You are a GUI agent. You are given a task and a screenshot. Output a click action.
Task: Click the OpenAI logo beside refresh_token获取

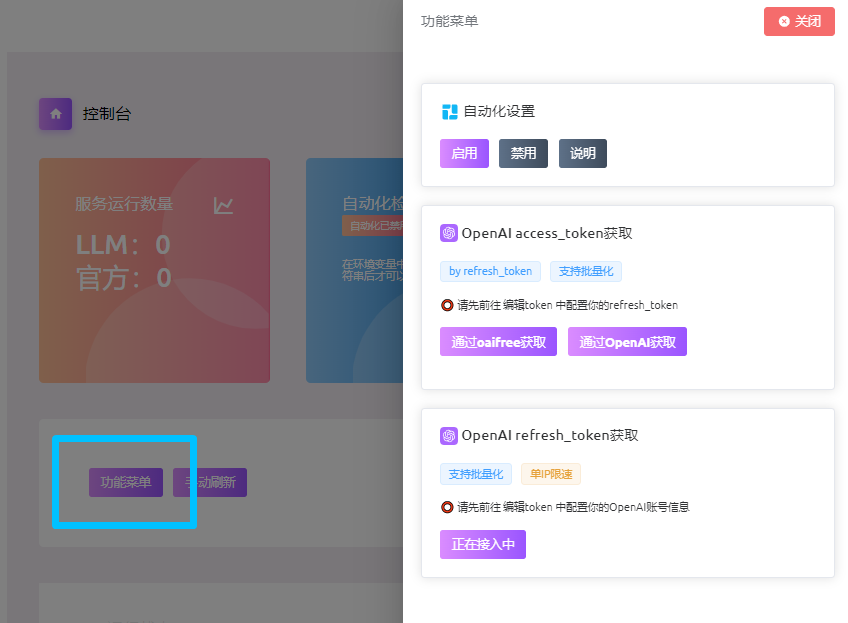pos(449,436)
